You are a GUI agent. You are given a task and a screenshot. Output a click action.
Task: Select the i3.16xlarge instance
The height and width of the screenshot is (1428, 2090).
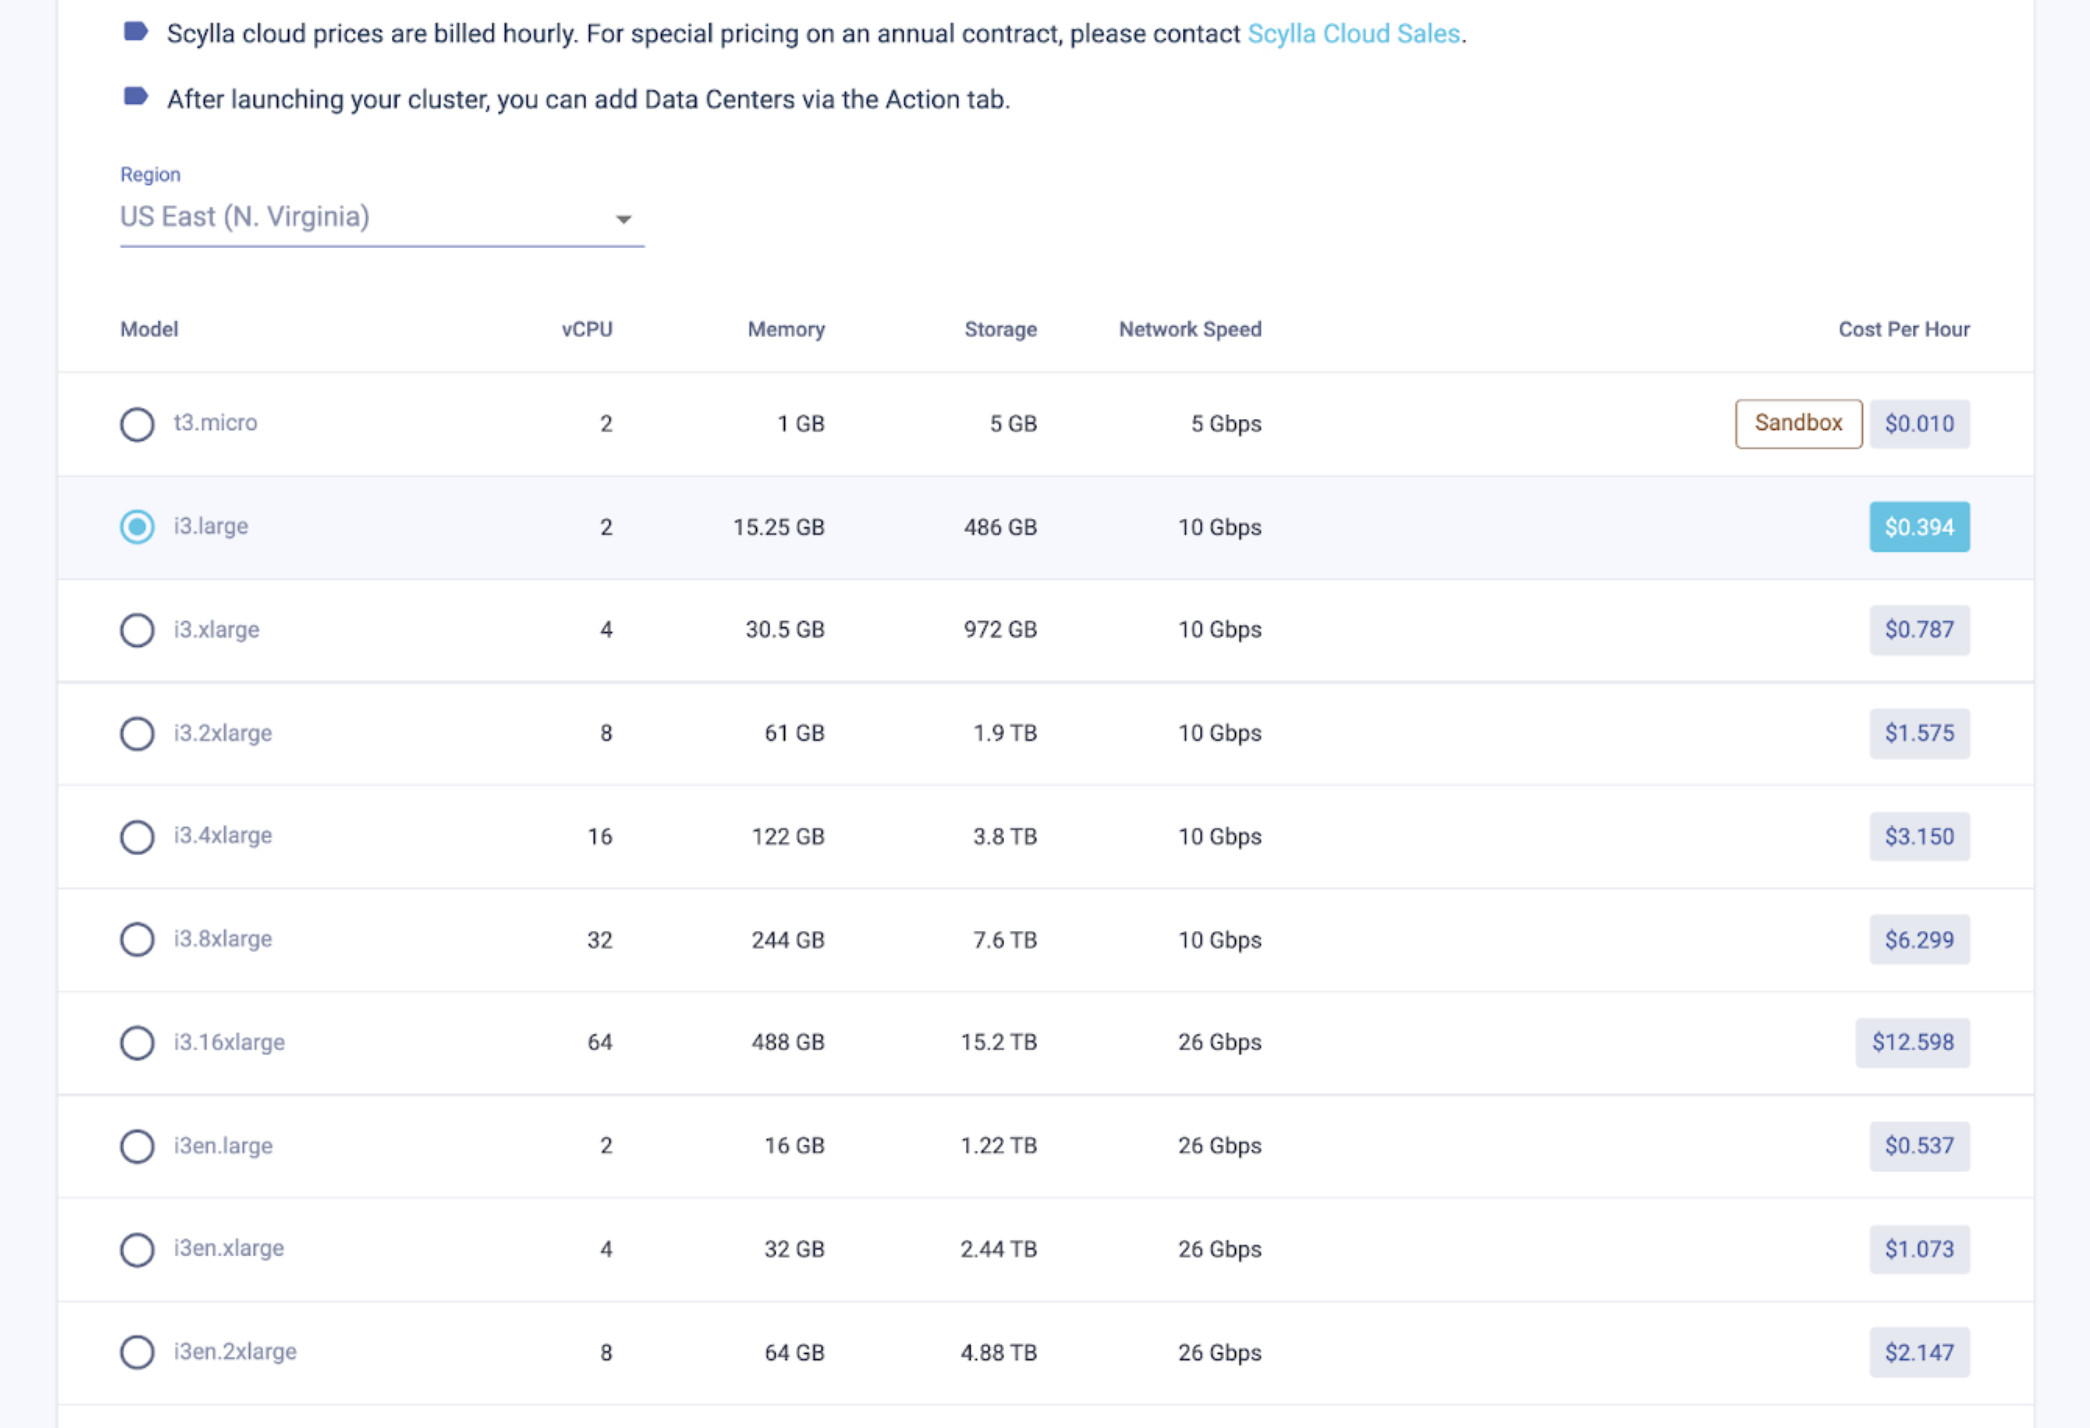(137, 1043)
